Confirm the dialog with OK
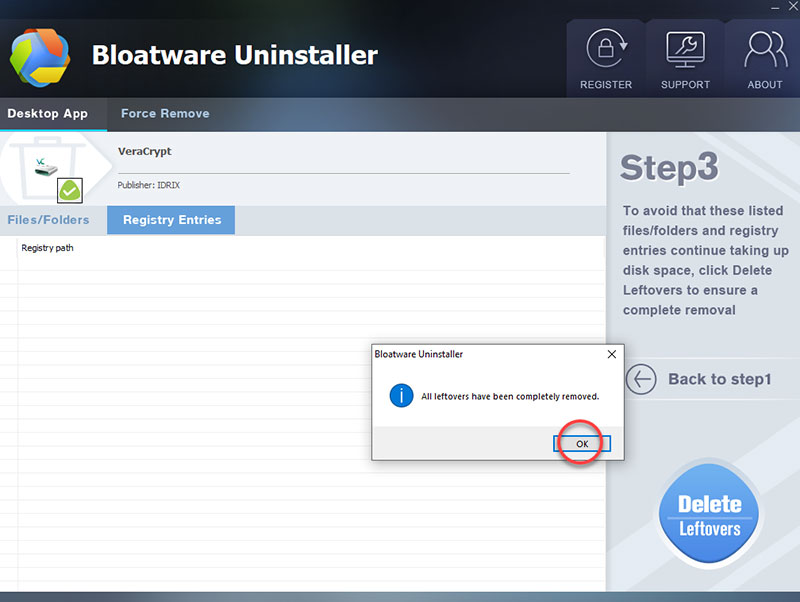Image resolution: width=800 pixels, height=602 pixels. pos(582,444)
